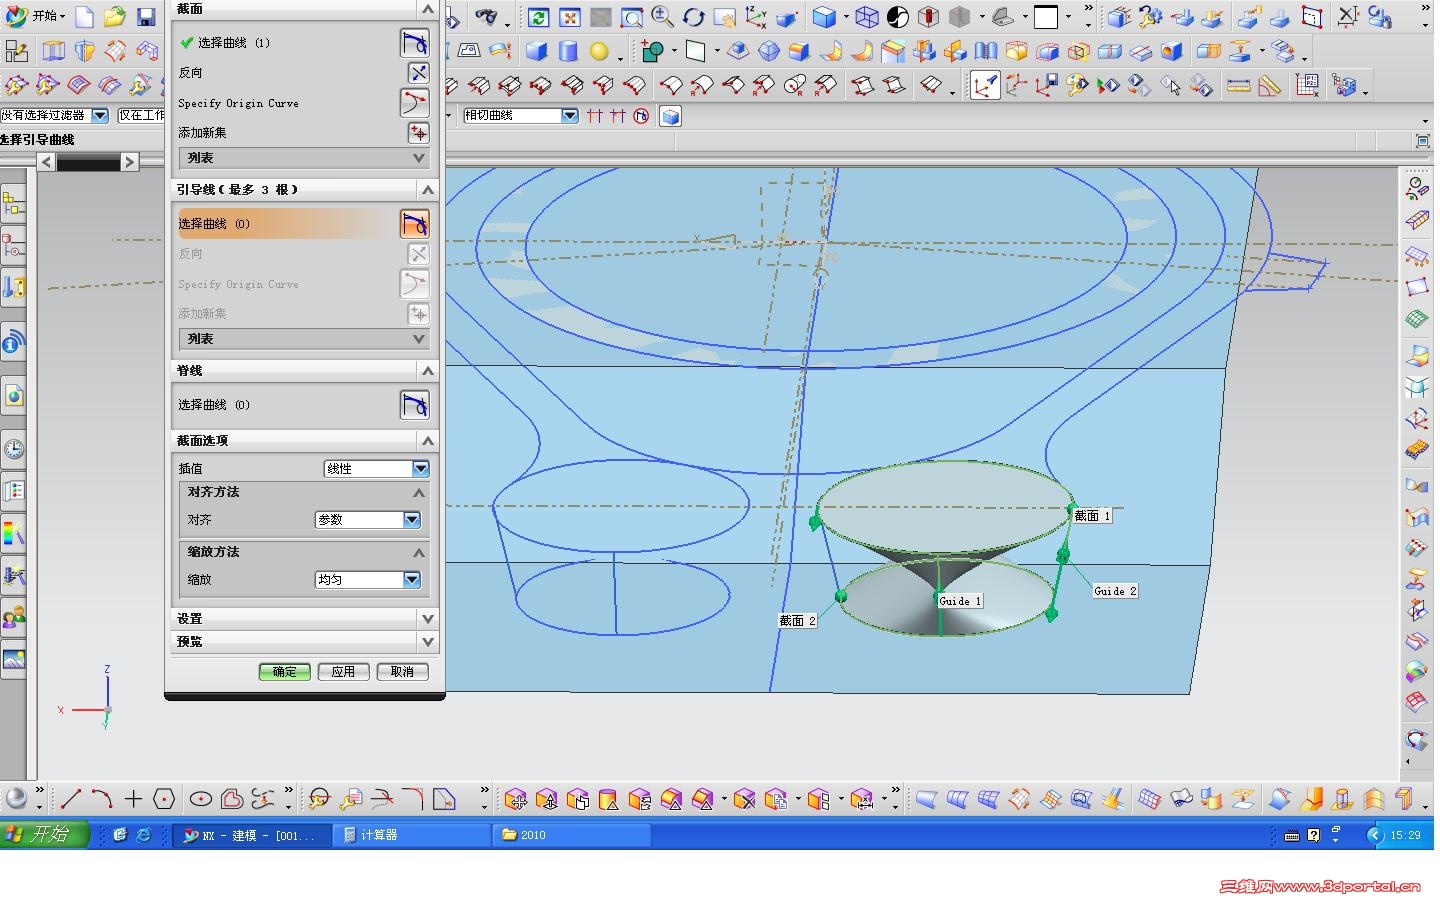Screen dimensions: 1440x900
Task: Select the Zoom magnifier tool
Action: 662,17
